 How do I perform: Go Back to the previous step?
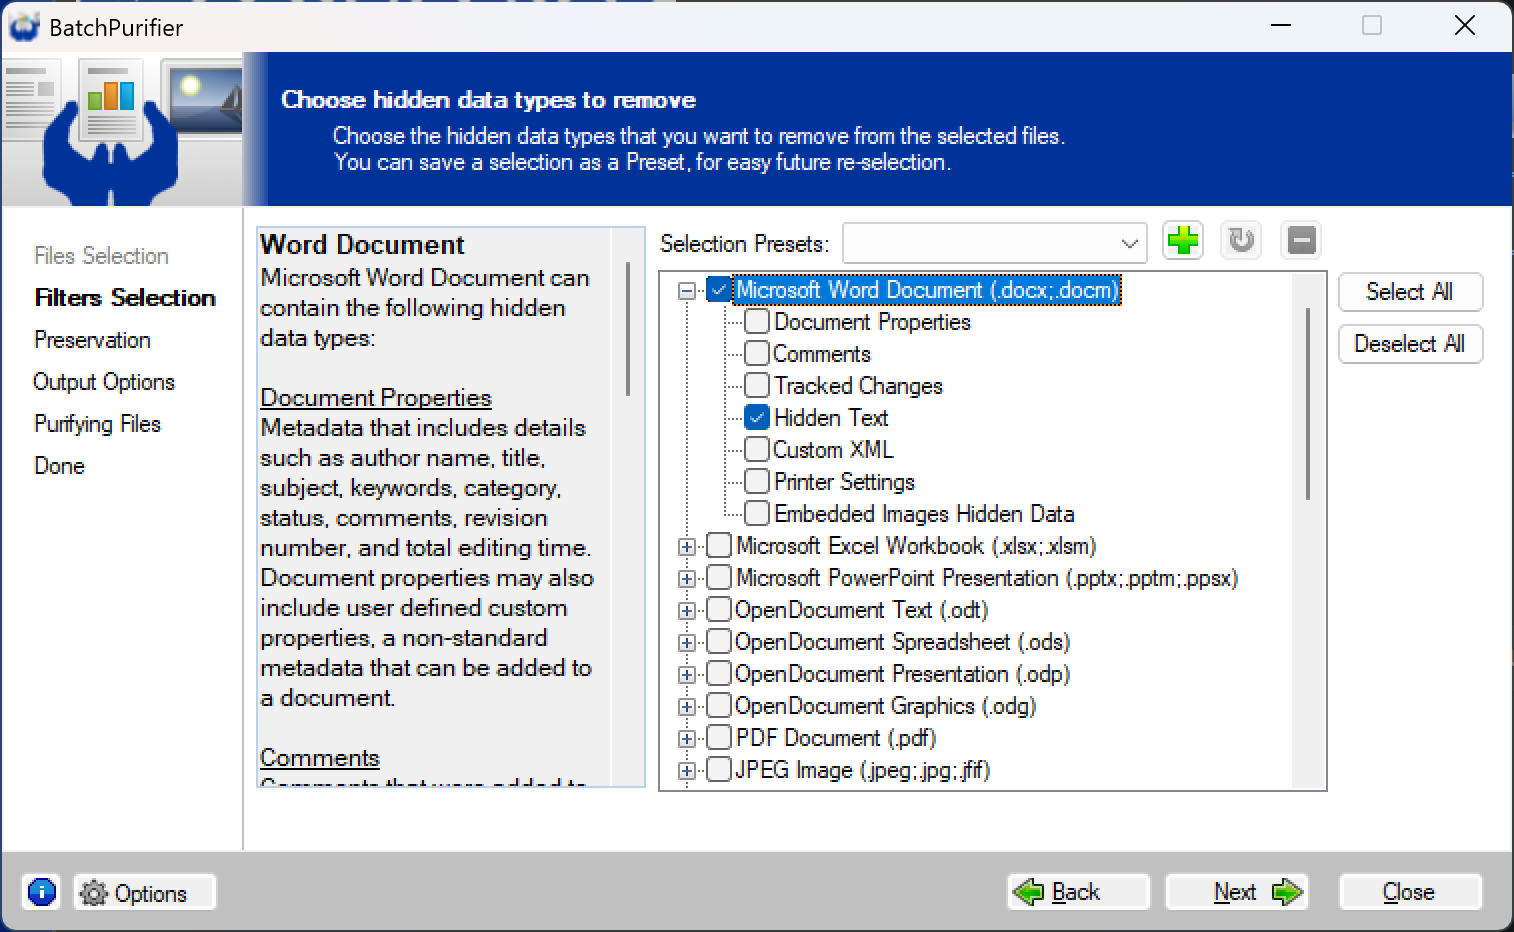click(1078, 892)
